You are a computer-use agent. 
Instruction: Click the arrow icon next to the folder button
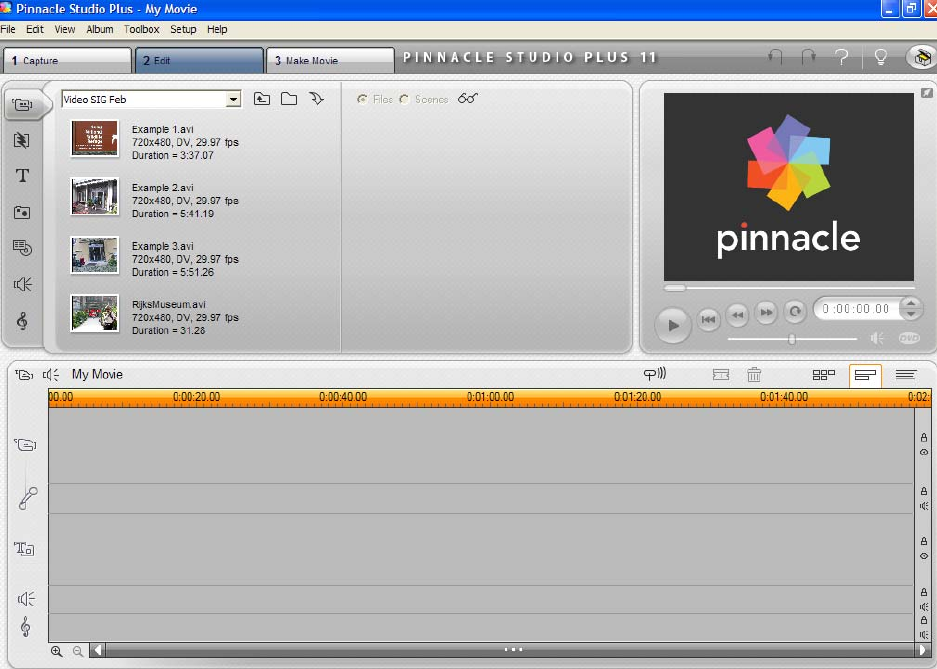pos(317,99)
